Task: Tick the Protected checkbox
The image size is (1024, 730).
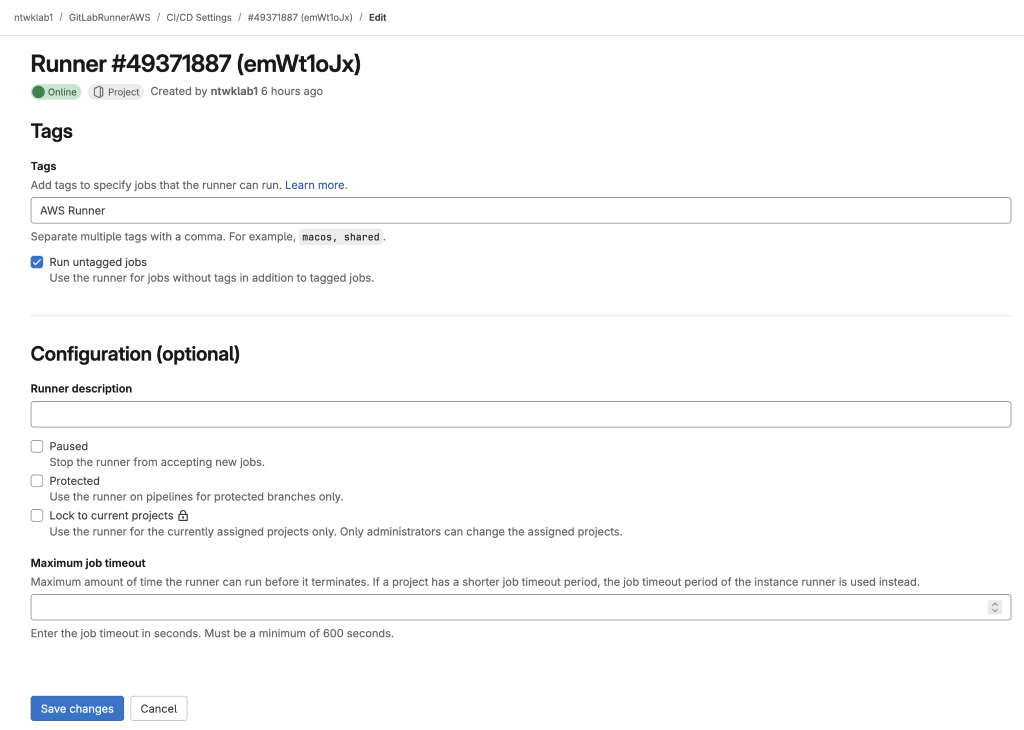Action: pos(37,481)
